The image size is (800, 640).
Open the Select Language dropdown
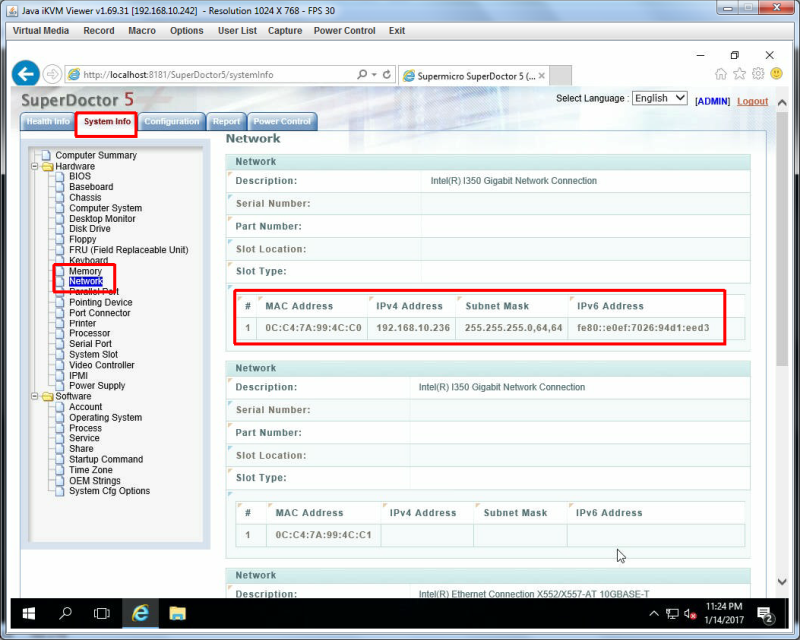coord(659,98)
